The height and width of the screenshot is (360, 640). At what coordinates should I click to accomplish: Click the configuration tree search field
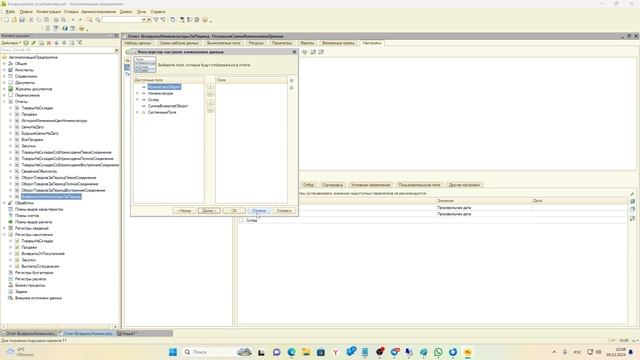57,50
